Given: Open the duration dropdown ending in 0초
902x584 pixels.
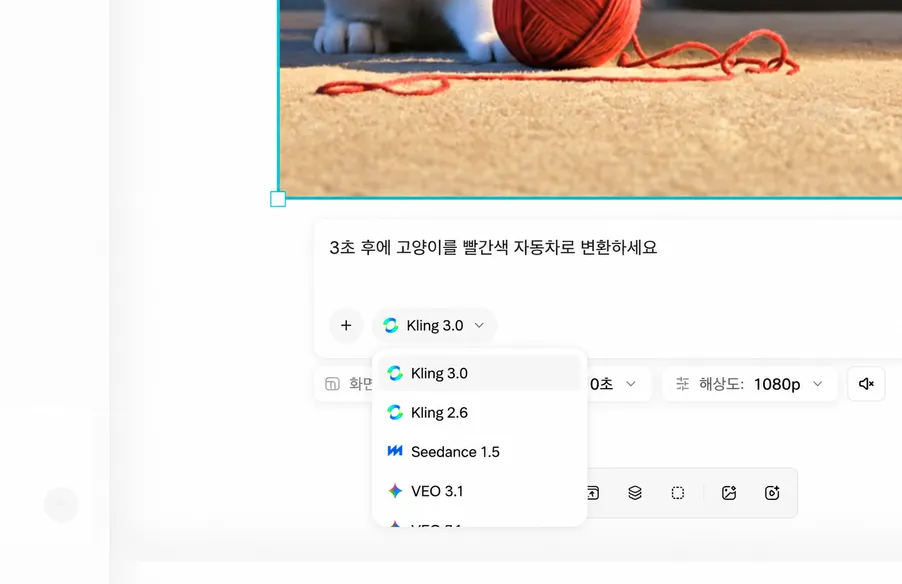Looking at the screenshot, I should 618,384.
